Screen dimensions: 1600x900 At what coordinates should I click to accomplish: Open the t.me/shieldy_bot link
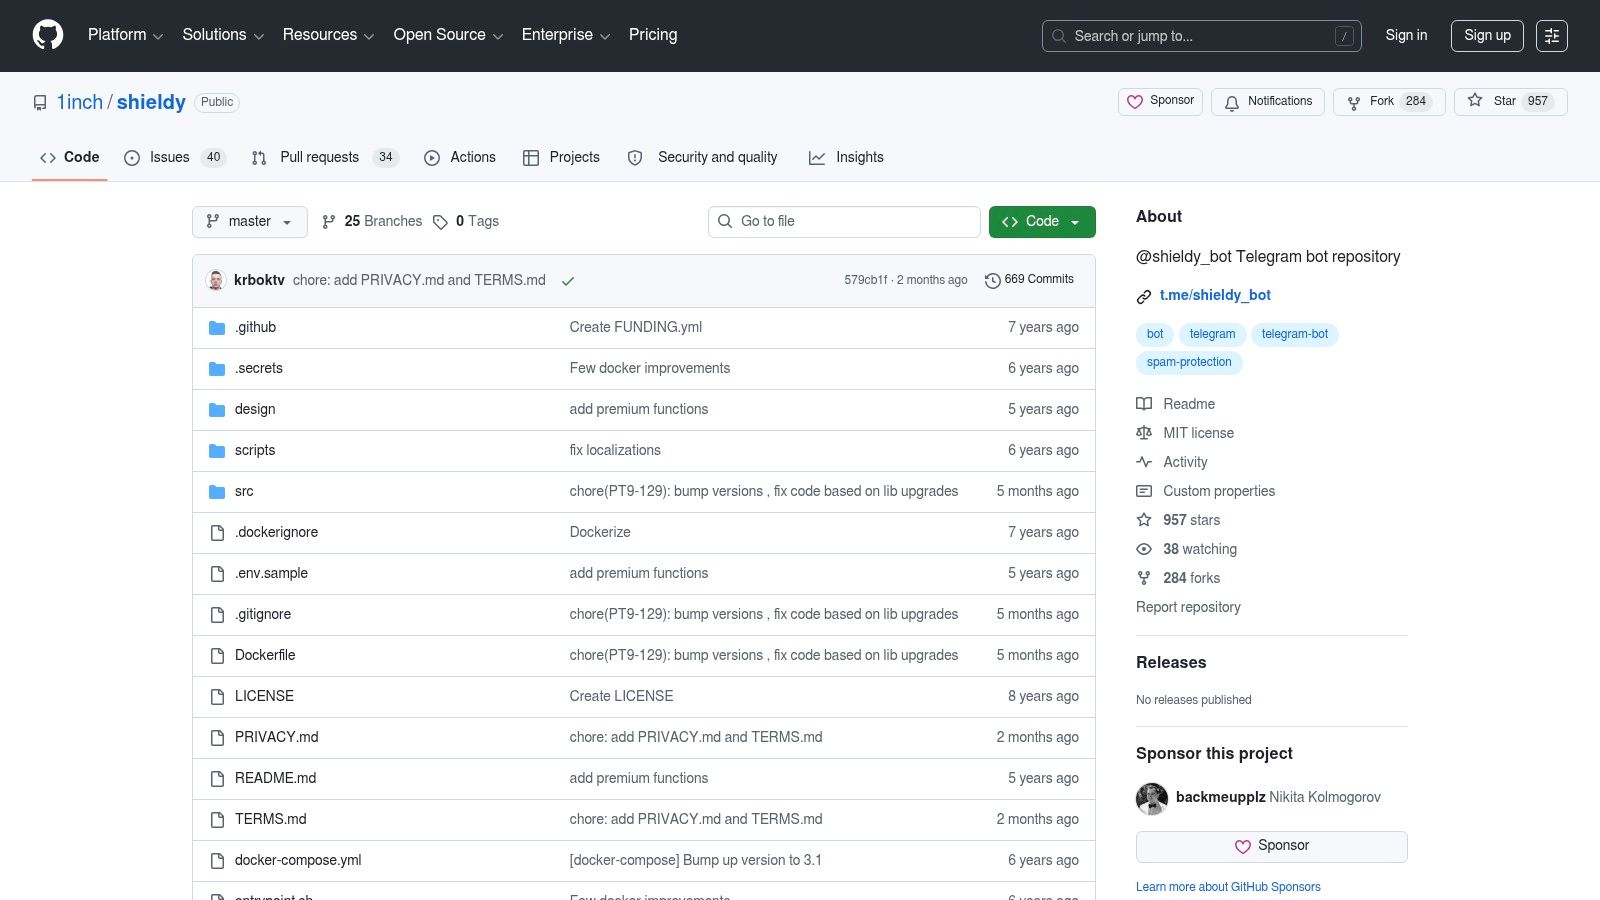click(x=1215, y=295)
